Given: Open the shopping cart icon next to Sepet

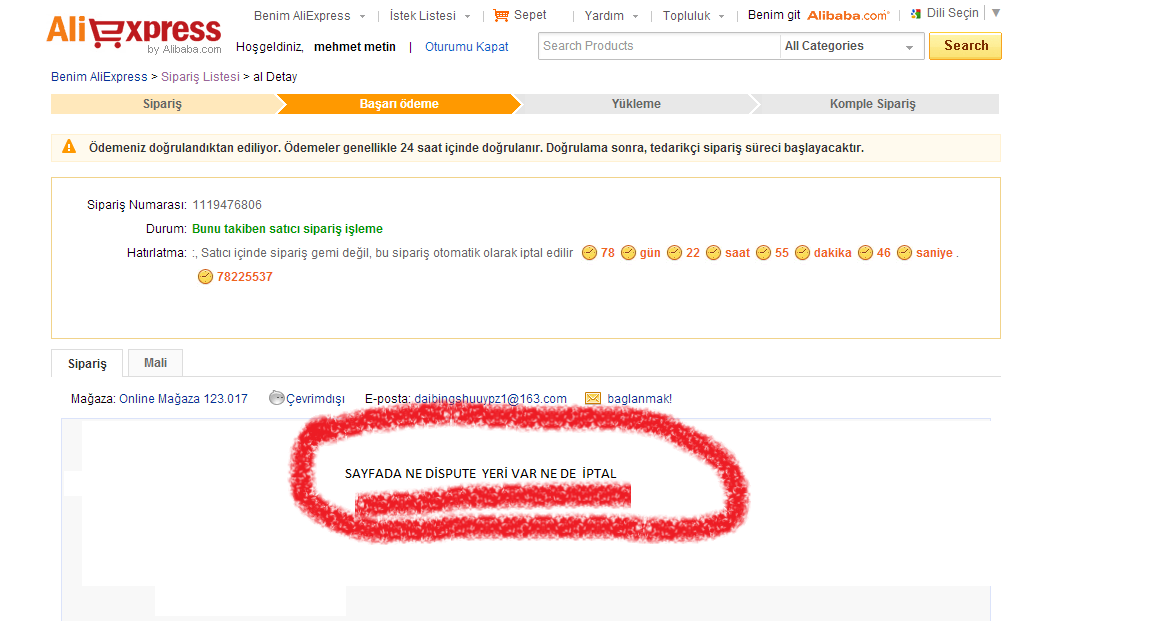Looking at the screenshot, I should pos(501,15).
